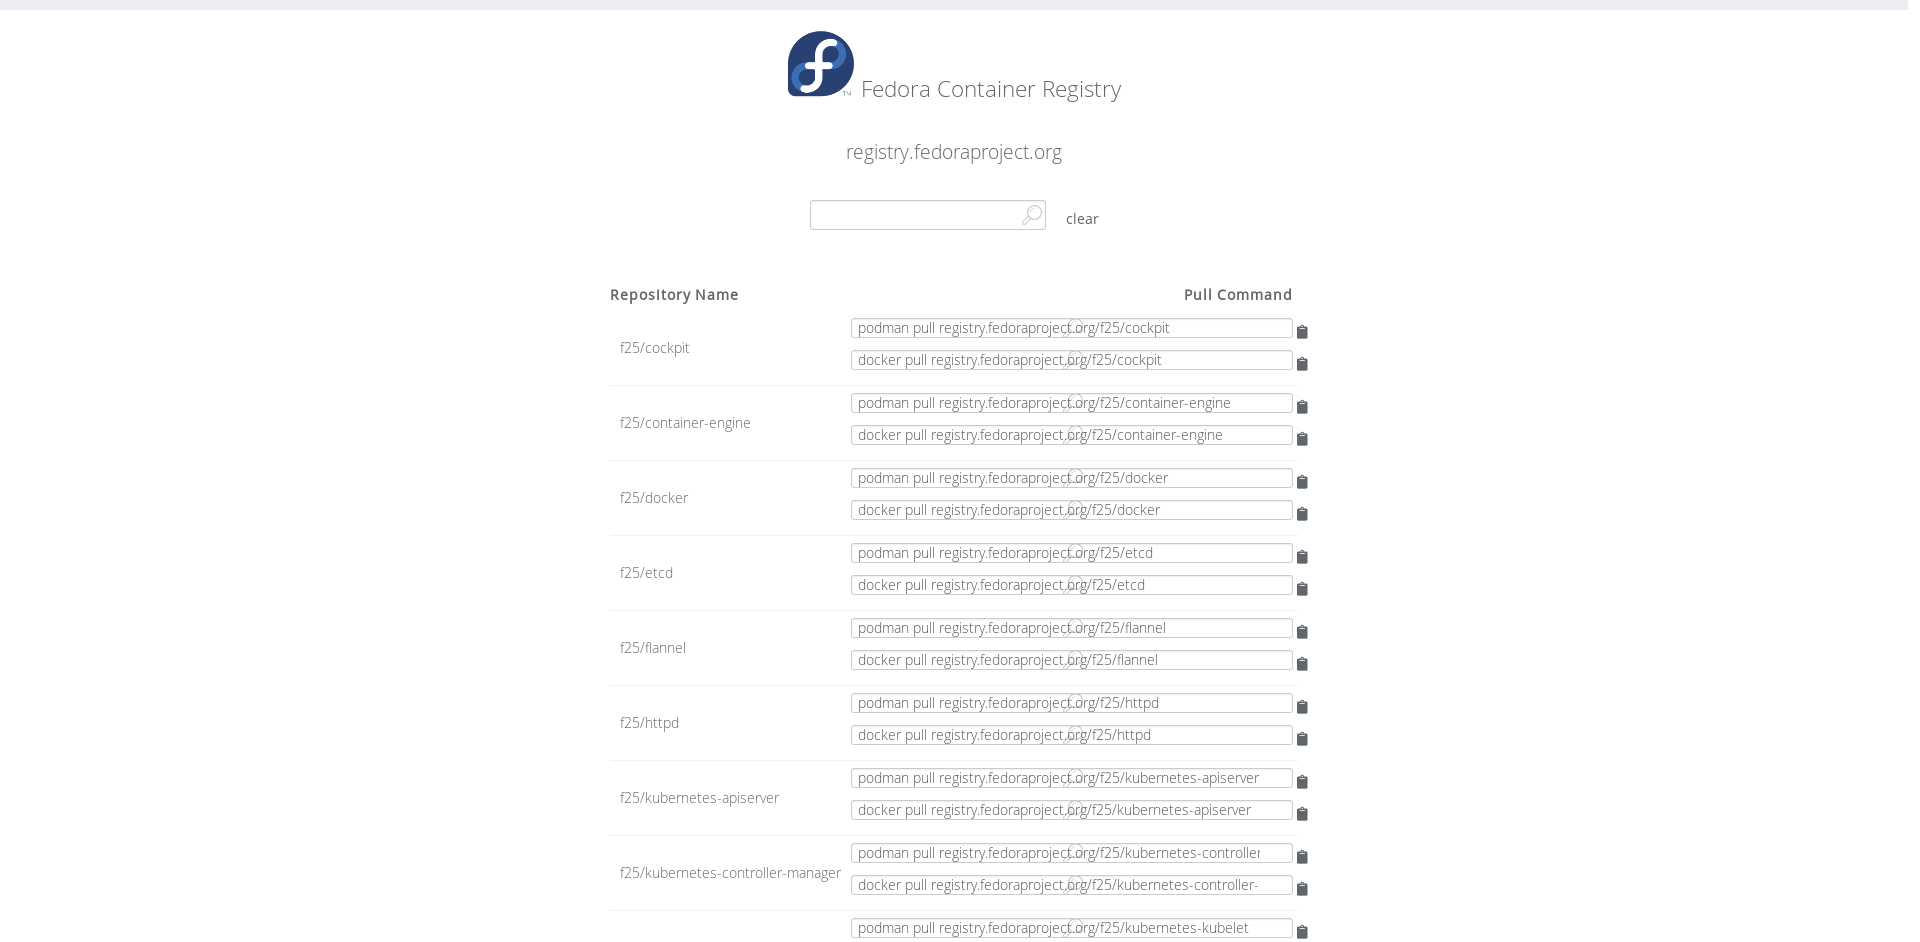The image size is (1920, 942).
Task: Click the Pull Command column header
Action: pyautogui.click(x=1238, y=295)
